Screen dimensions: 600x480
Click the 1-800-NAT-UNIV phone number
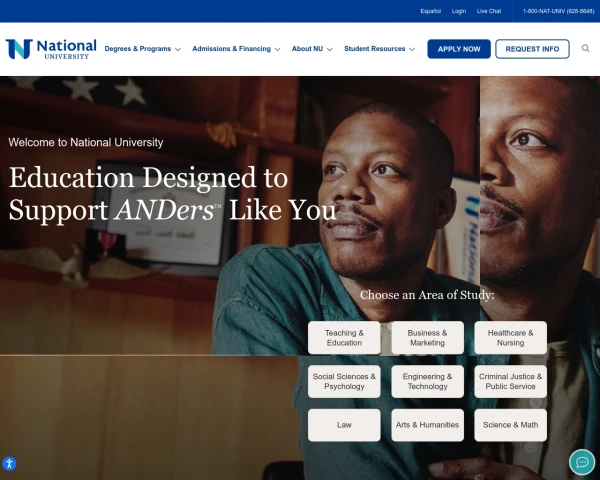[558, 11]
